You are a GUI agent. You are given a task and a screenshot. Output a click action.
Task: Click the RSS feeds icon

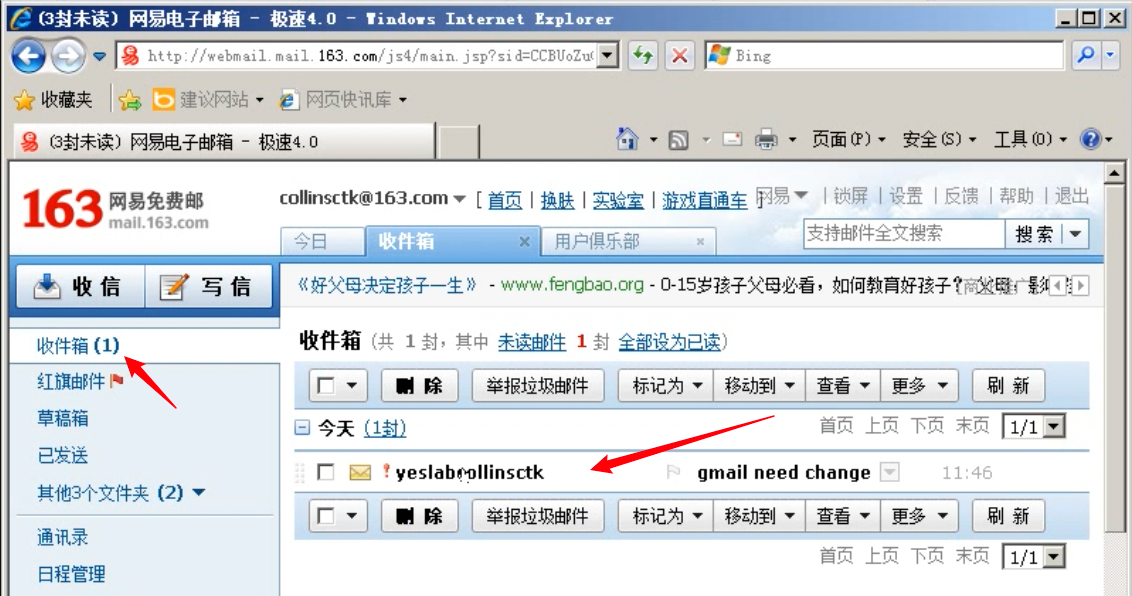tap(679, 139)
